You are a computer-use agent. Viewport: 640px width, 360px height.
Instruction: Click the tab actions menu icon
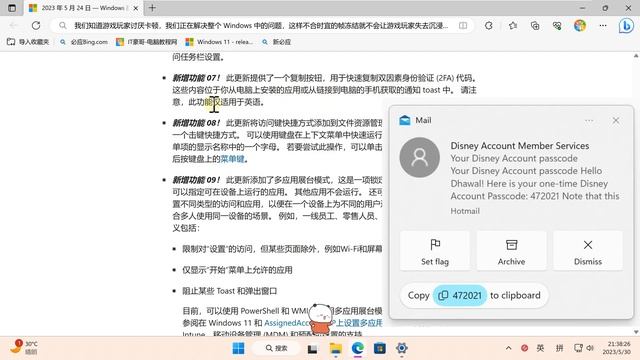pos(12,8)
